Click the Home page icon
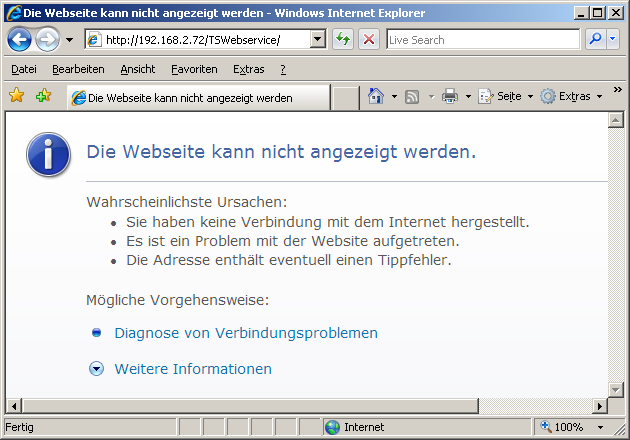The height and width of the screenshot is (440, 630). (376, 97)
